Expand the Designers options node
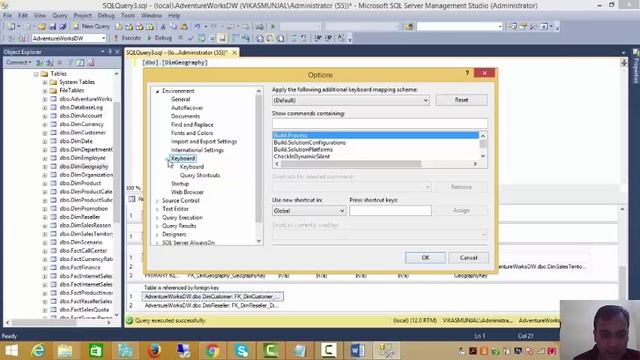The image size is (640, 360). [158, 235]
